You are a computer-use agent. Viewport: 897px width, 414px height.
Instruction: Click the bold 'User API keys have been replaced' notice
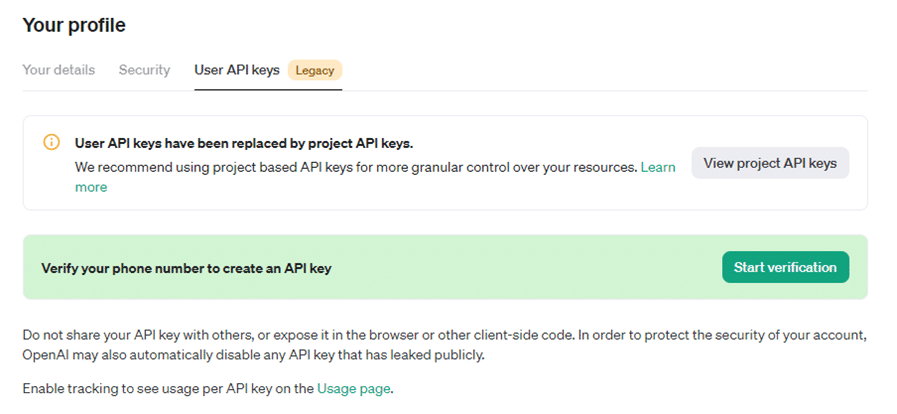(x=244, y=143)
